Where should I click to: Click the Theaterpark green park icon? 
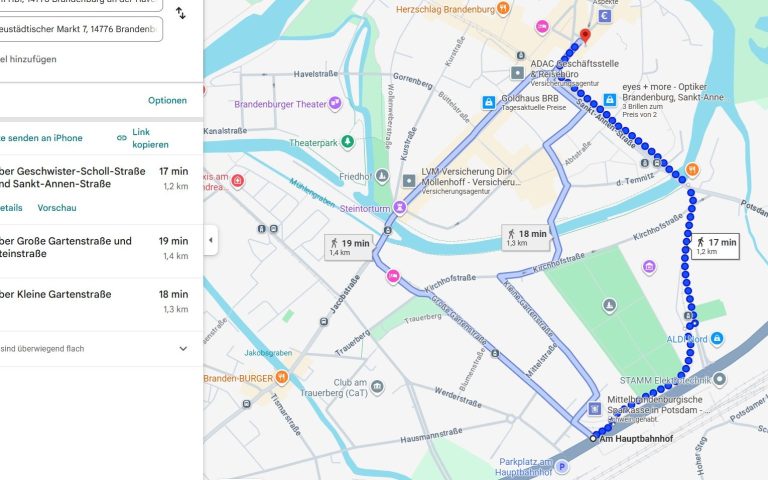click(347, 142)
